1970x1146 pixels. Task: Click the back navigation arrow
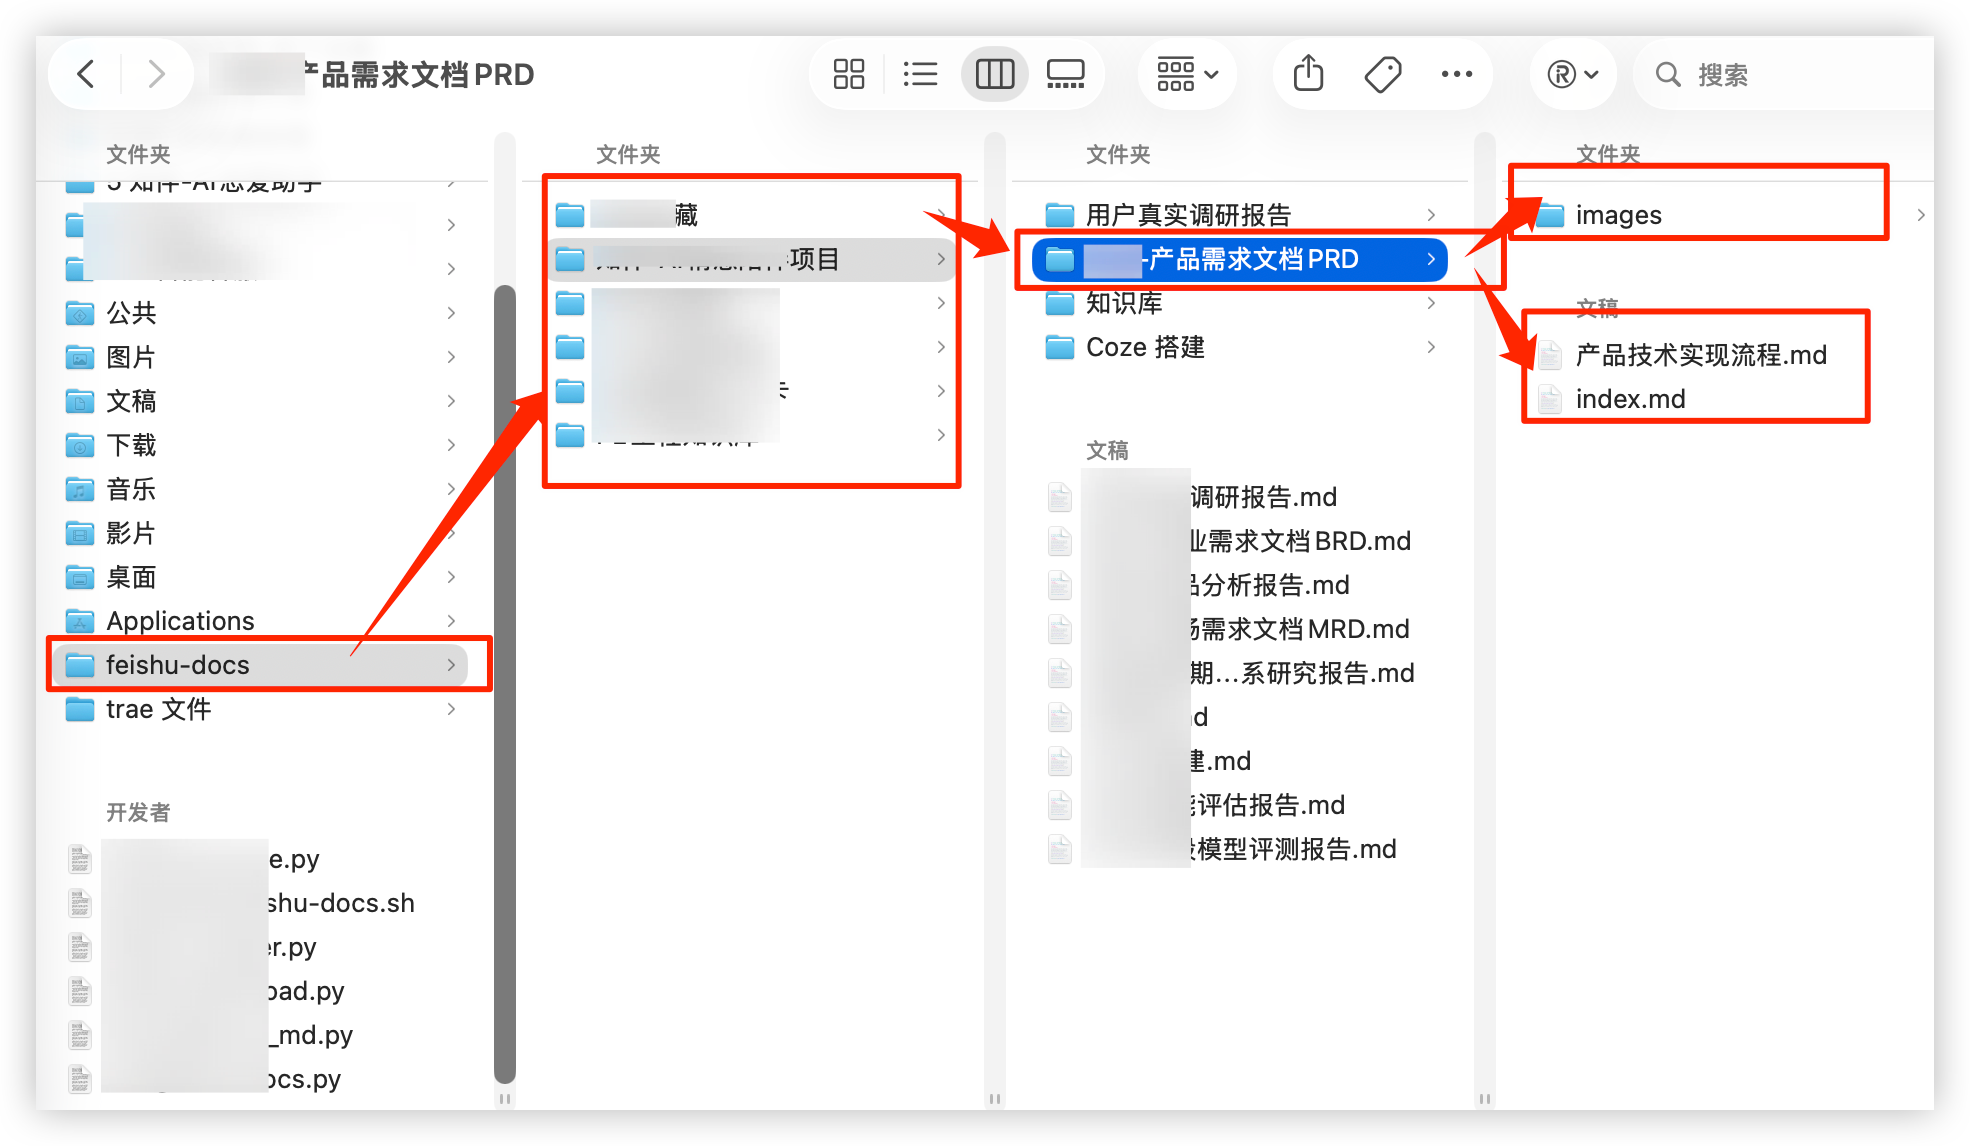click(x=86, y=74)
